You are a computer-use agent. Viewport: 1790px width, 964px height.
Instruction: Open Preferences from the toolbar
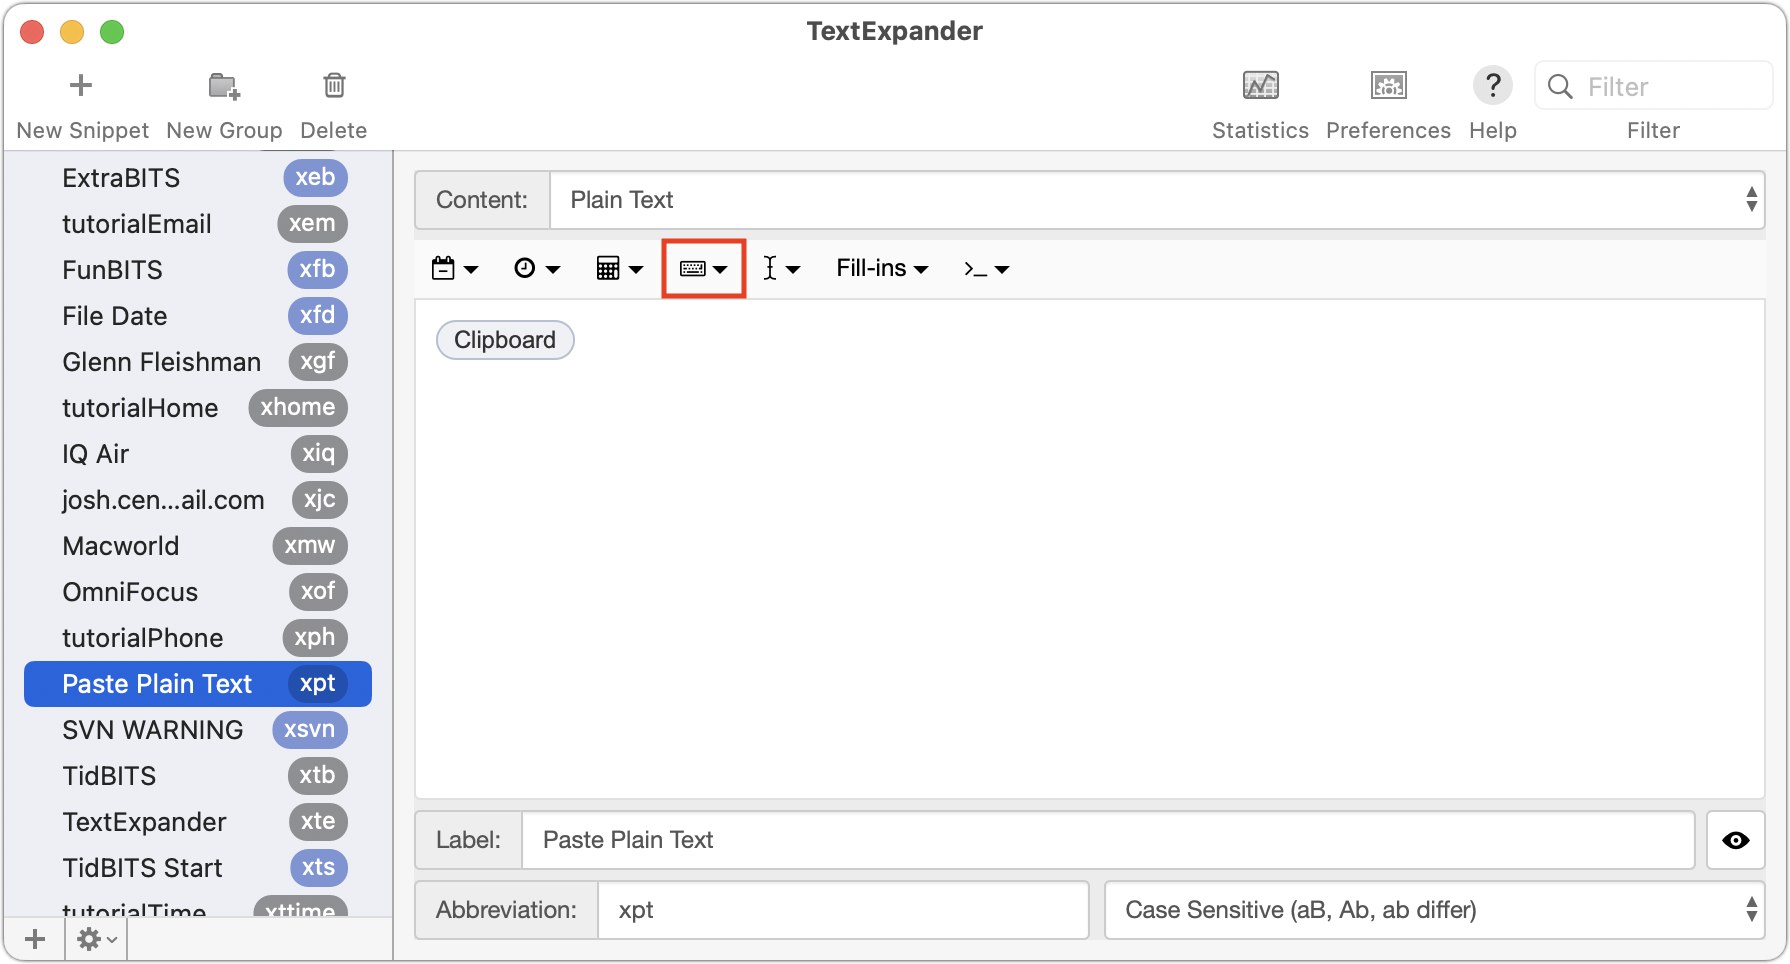(1388, 86)
